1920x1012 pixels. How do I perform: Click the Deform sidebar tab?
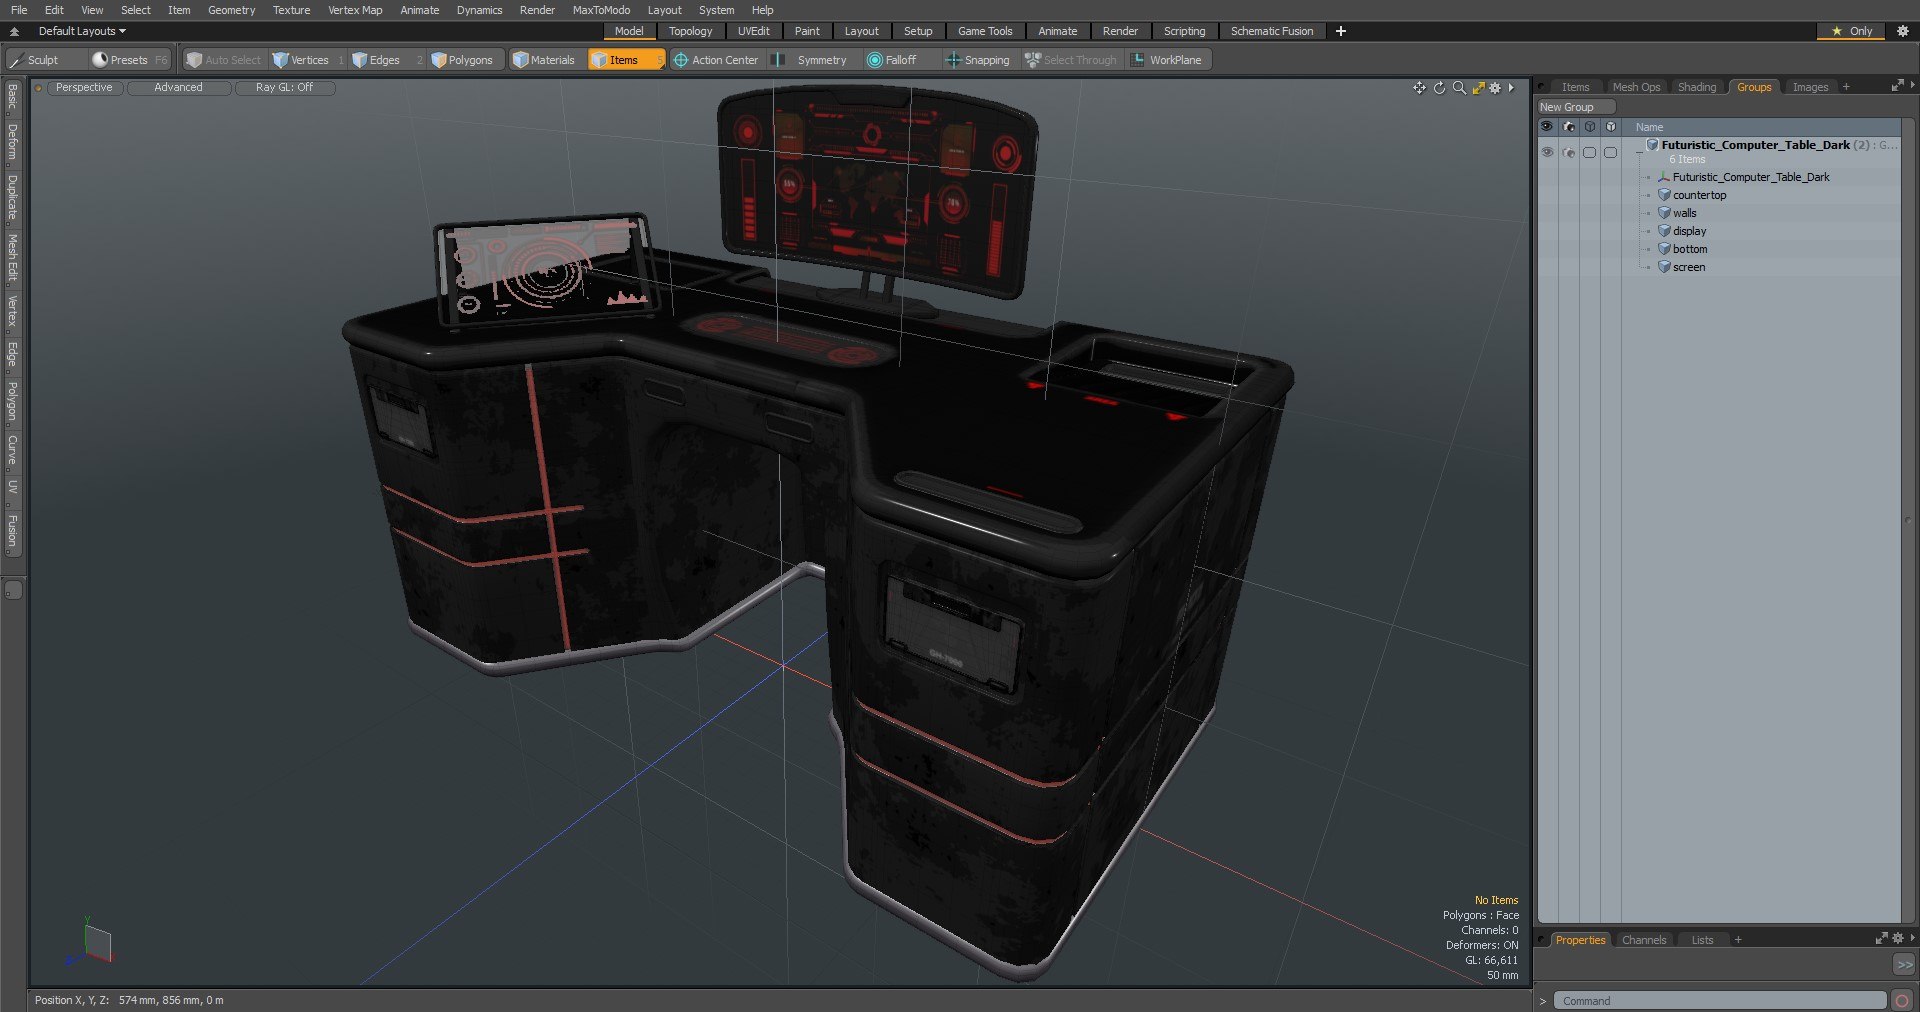click(x=12, y=143)
